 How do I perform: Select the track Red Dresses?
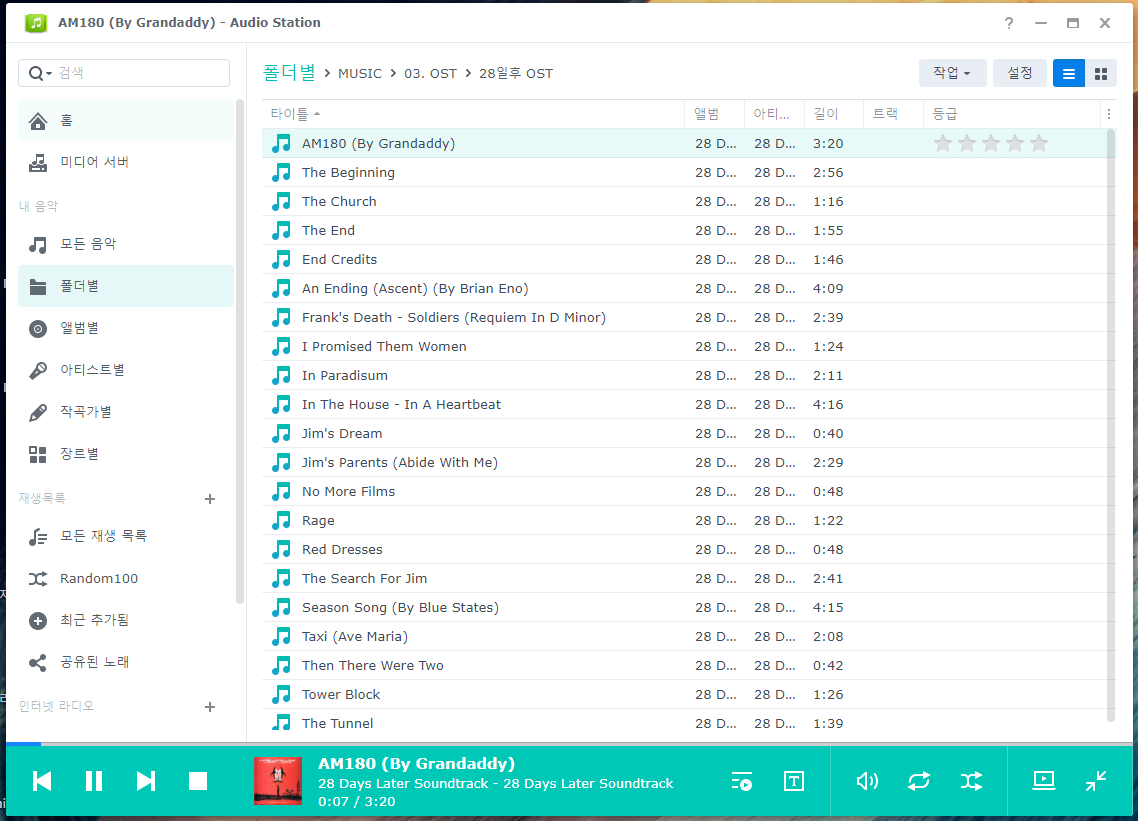click(x=684, y=550)
